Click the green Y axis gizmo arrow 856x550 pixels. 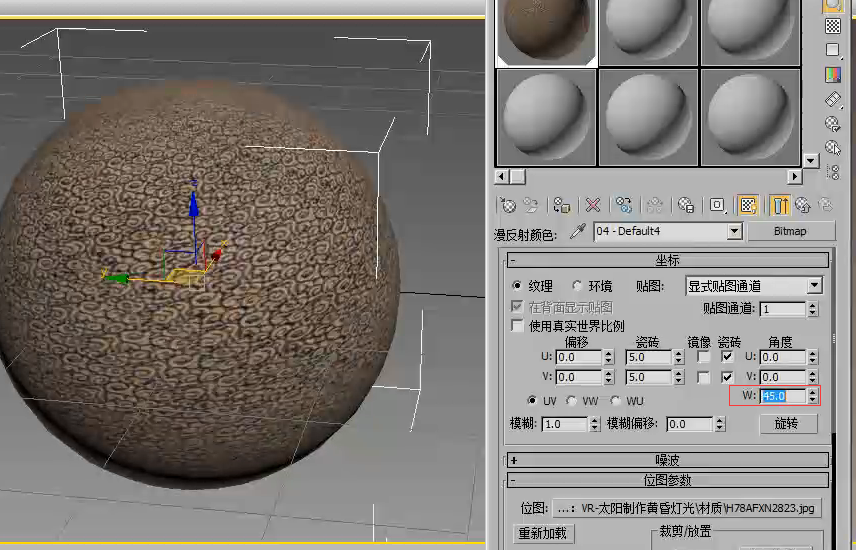pos(116,278)
